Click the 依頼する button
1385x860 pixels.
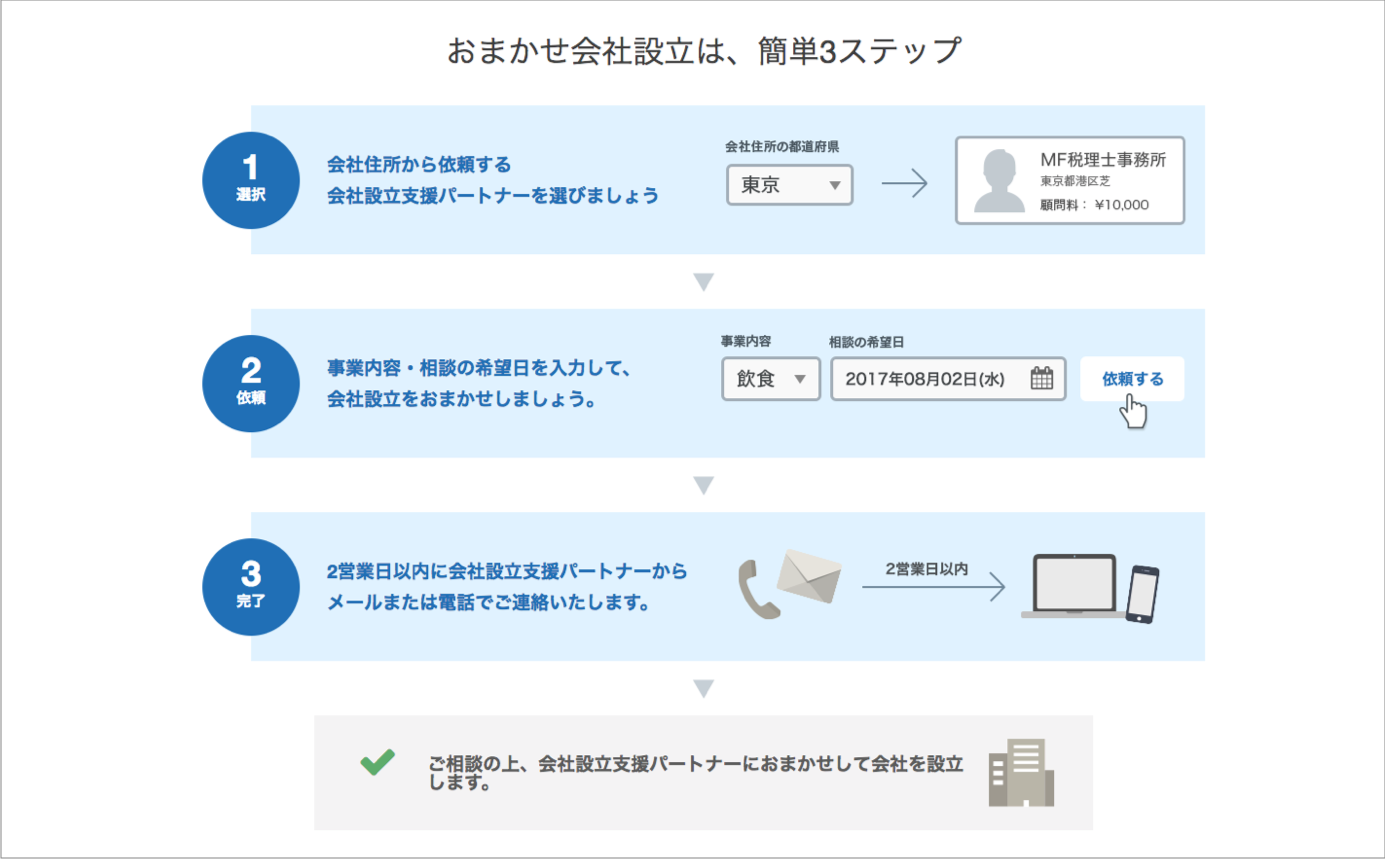(1132, 379)
